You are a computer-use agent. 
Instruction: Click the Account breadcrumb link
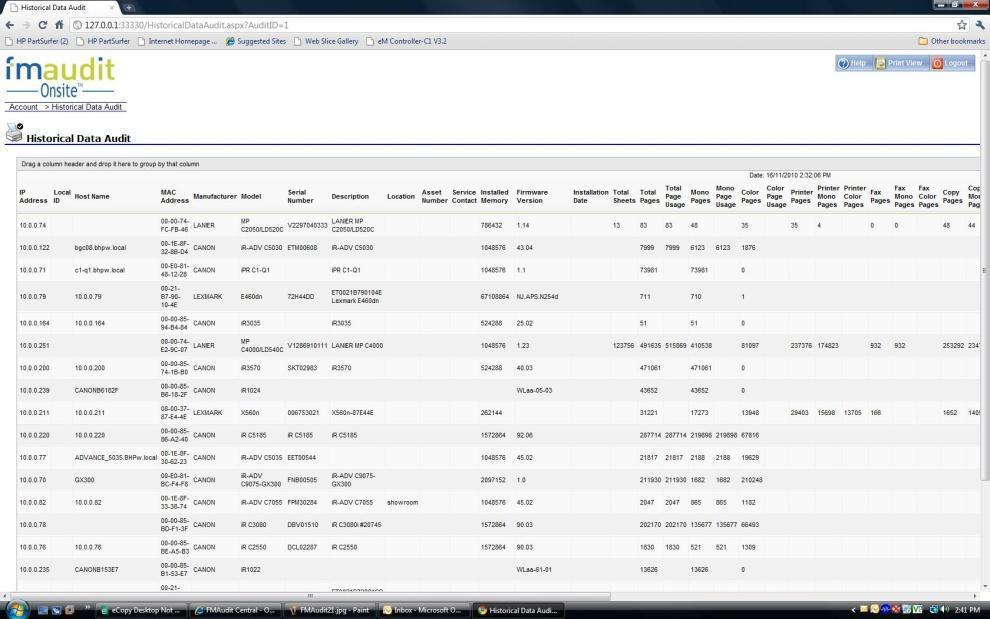coord(22,106)
